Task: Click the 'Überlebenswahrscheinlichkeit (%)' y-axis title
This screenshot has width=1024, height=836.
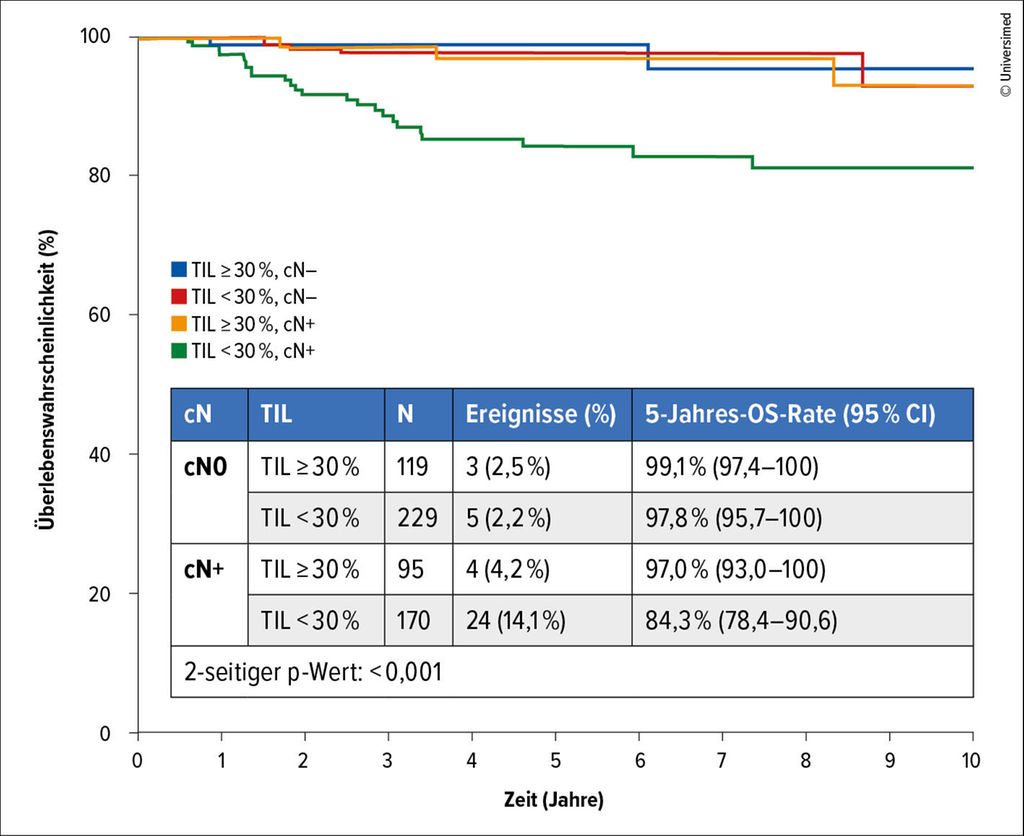Action: click(47, 384)
